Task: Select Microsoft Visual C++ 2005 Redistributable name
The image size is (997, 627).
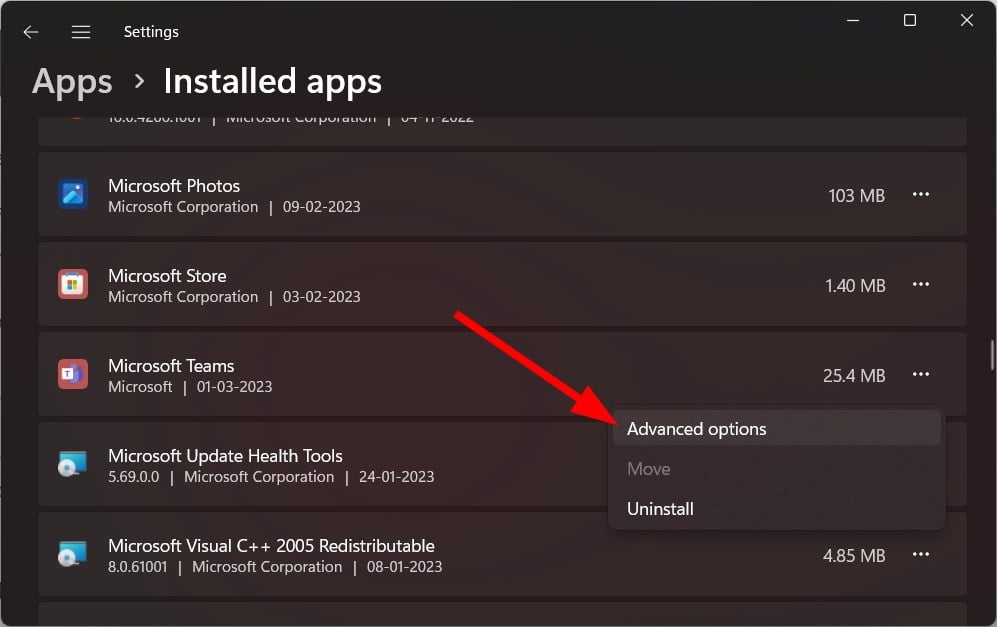Action: [x=272, y=546]
